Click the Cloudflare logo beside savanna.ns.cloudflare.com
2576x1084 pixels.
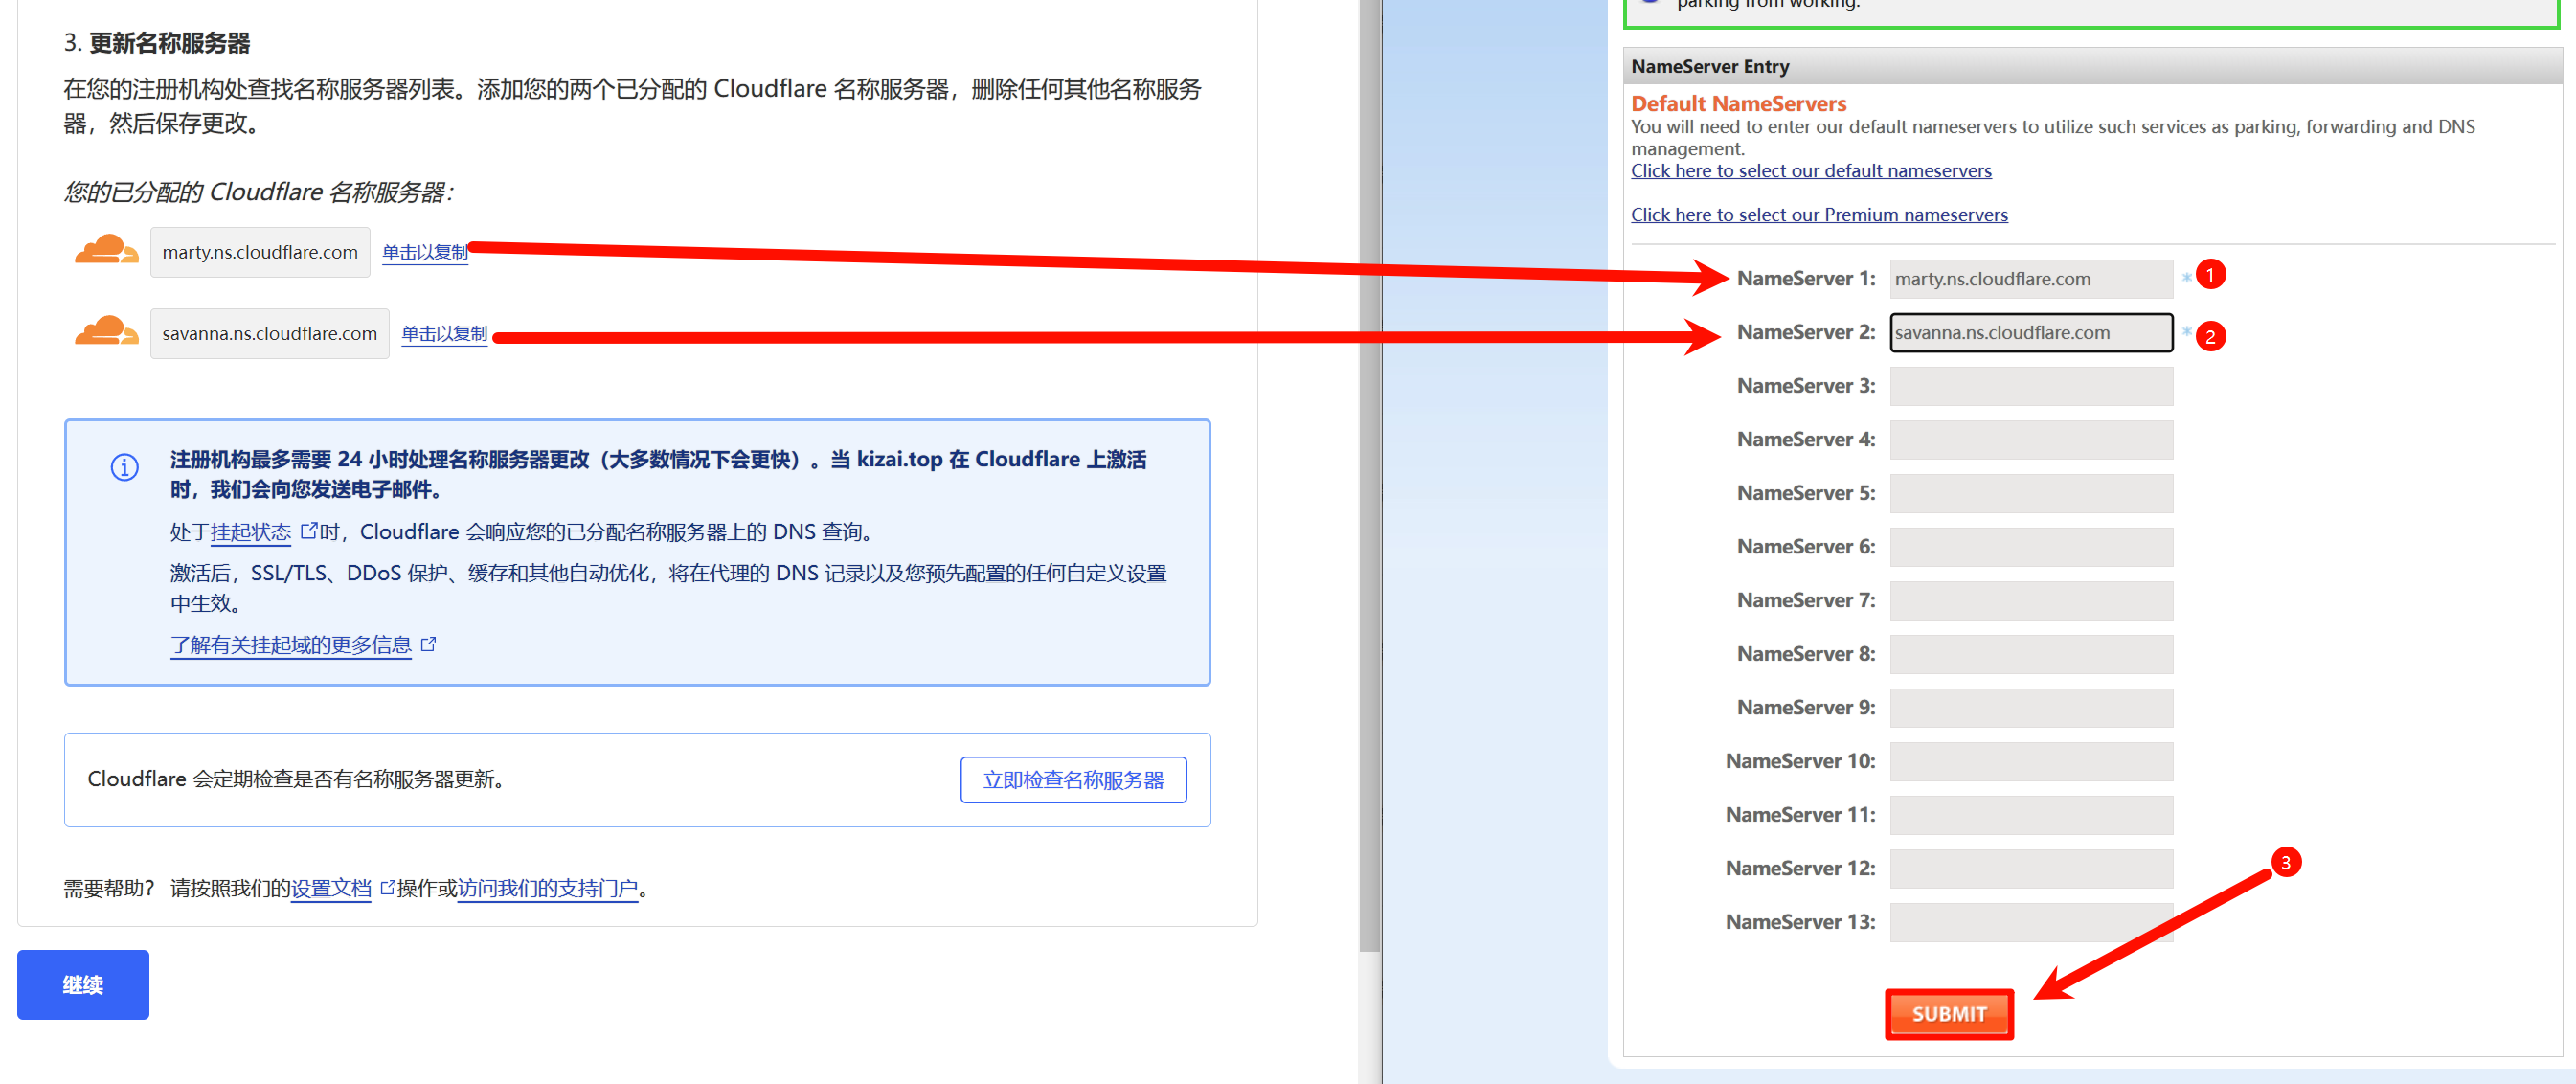(x=106, y=331)
